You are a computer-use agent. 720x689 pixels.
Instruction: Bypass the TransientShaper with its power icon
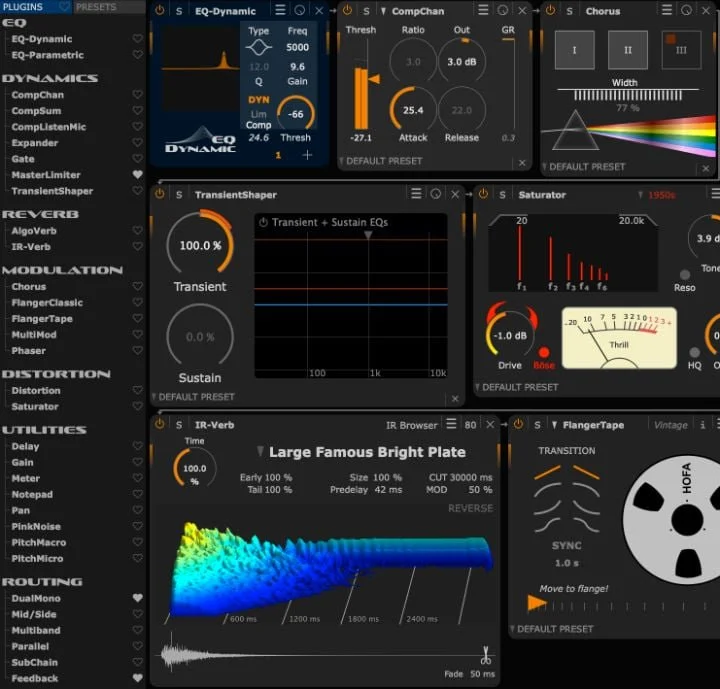160,194
